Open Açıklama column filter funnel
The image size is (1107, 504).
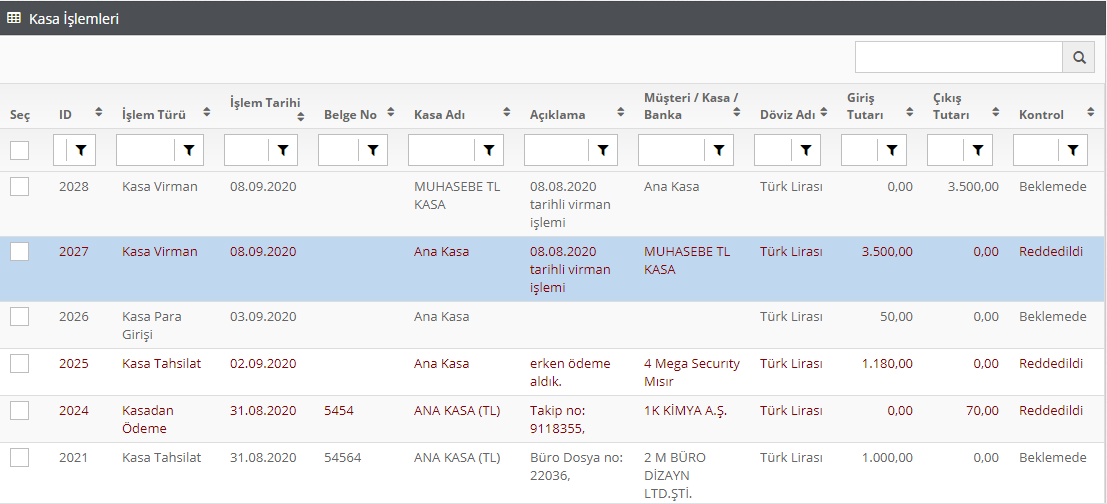click(x=603, y=150)
